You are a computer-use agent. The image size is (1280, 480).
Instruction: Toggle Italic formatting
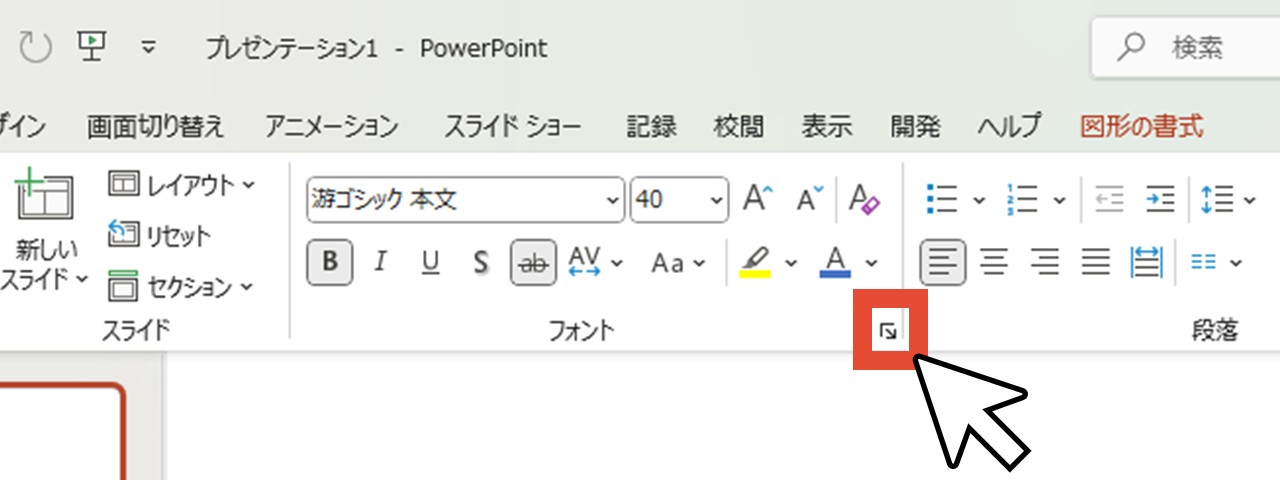380,262
